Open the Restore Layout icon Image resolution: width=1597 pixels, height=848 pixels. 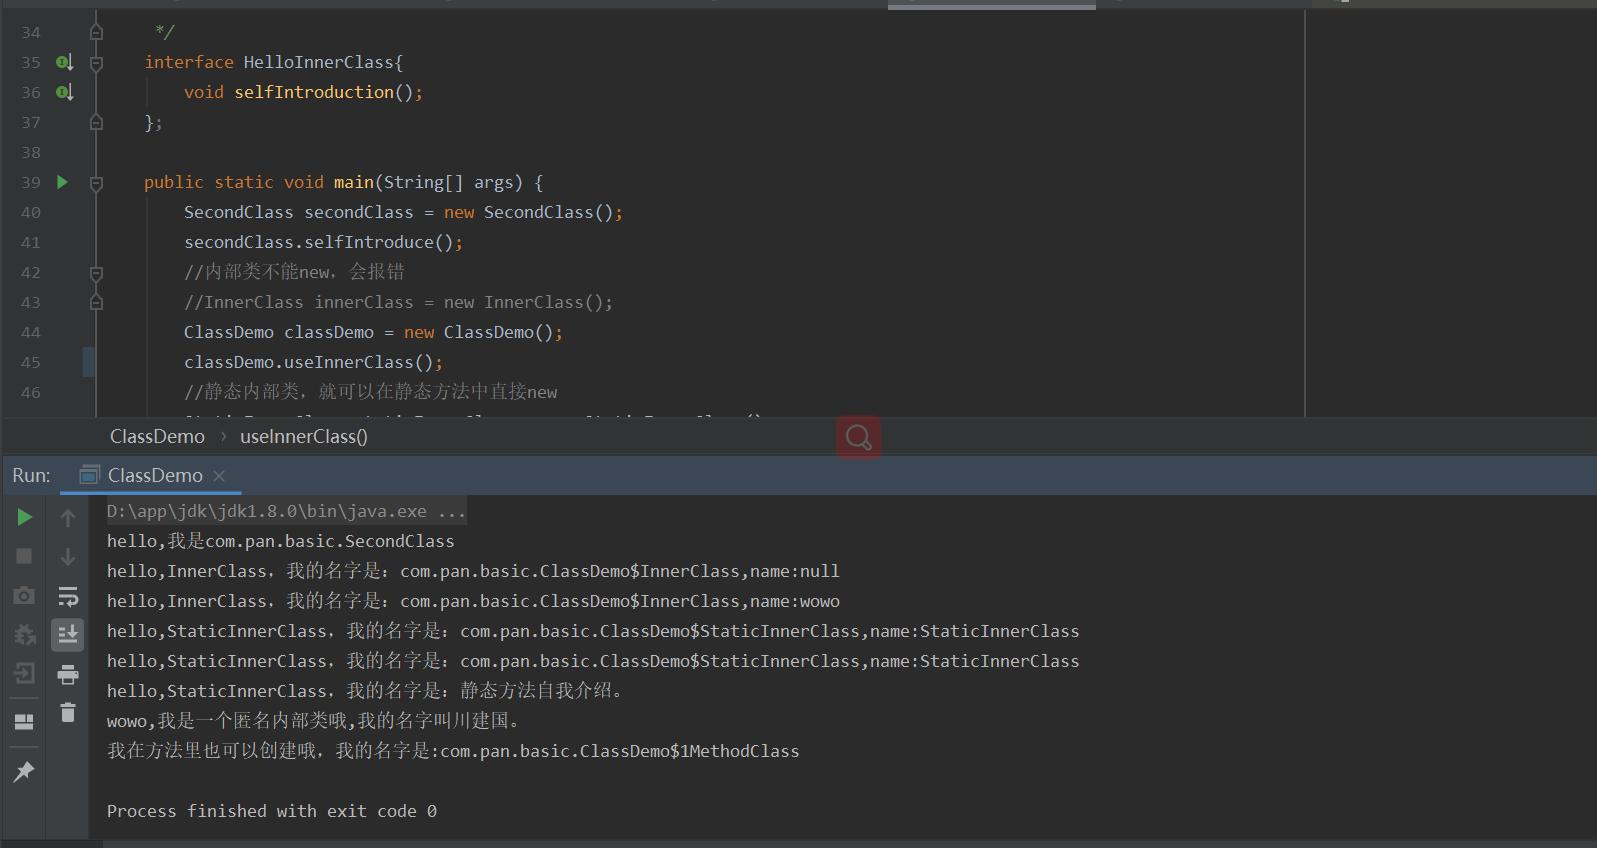[x=25, y=722]
